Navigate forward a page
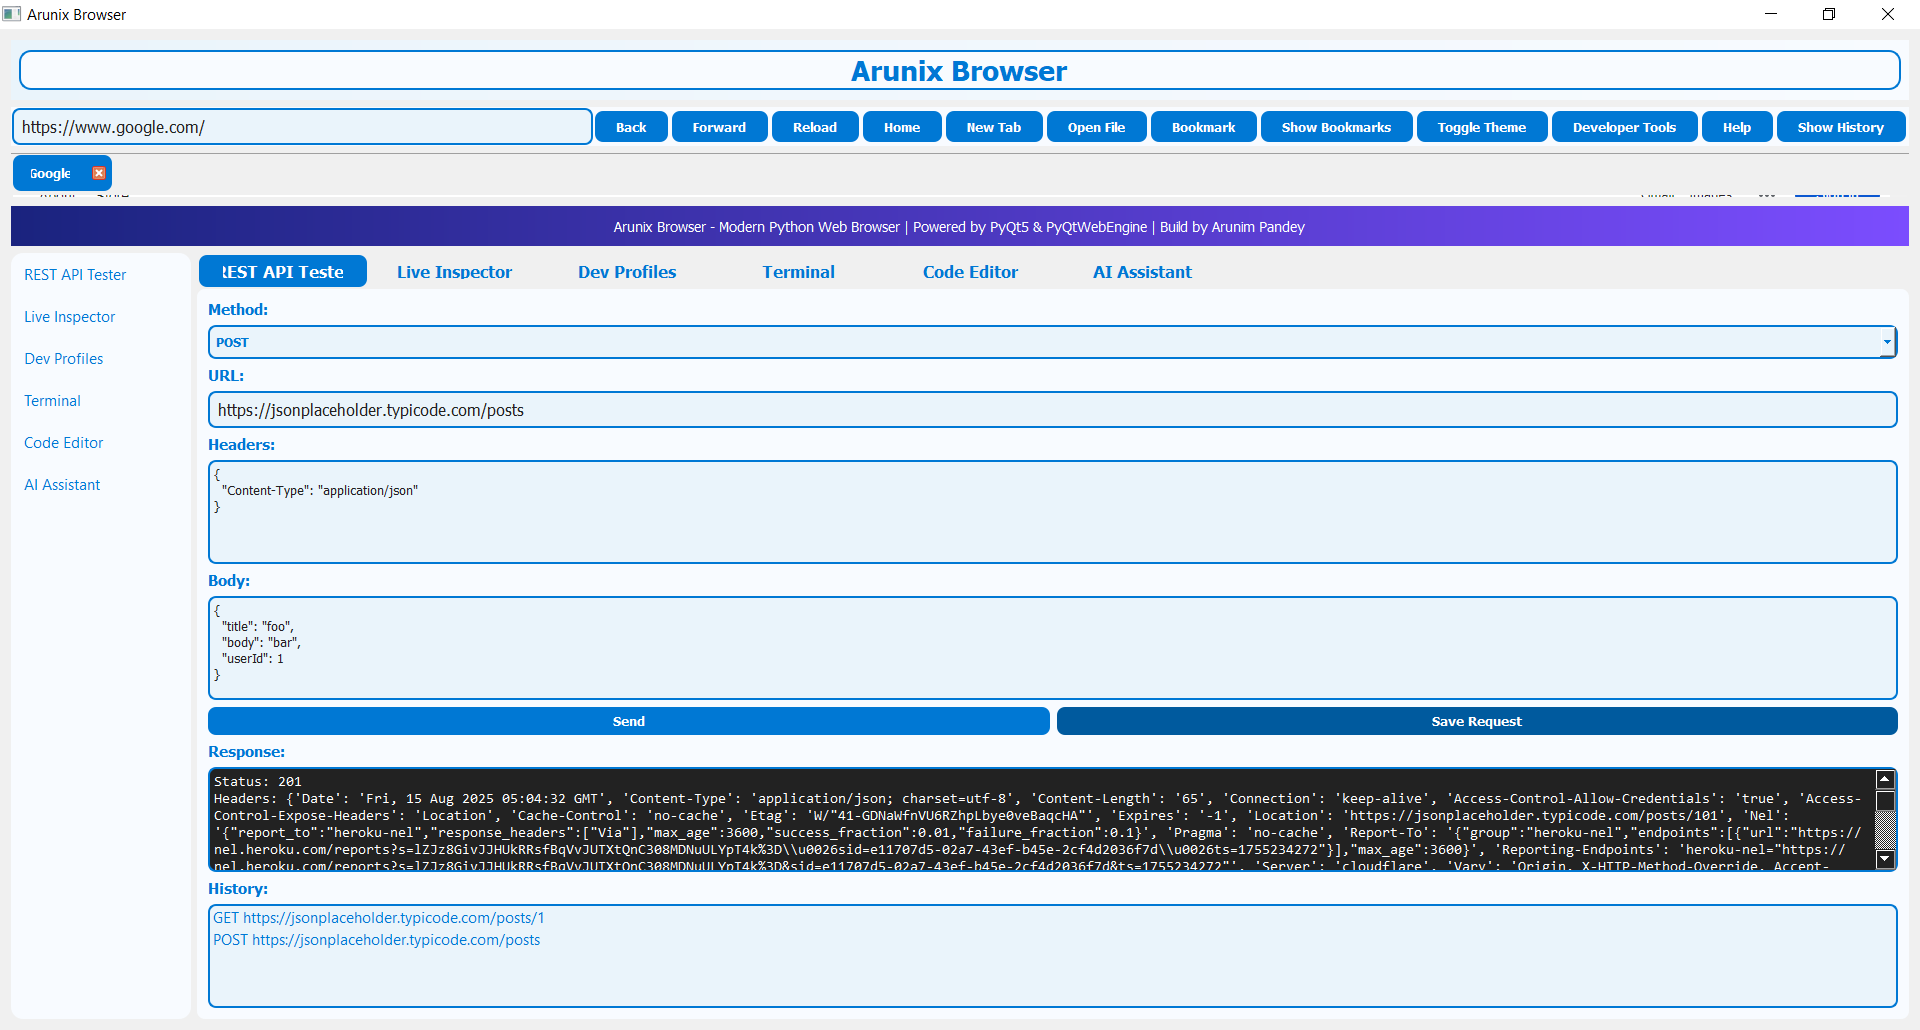The width and height of the screenshot is (1920, 1030). click(719, 126)
